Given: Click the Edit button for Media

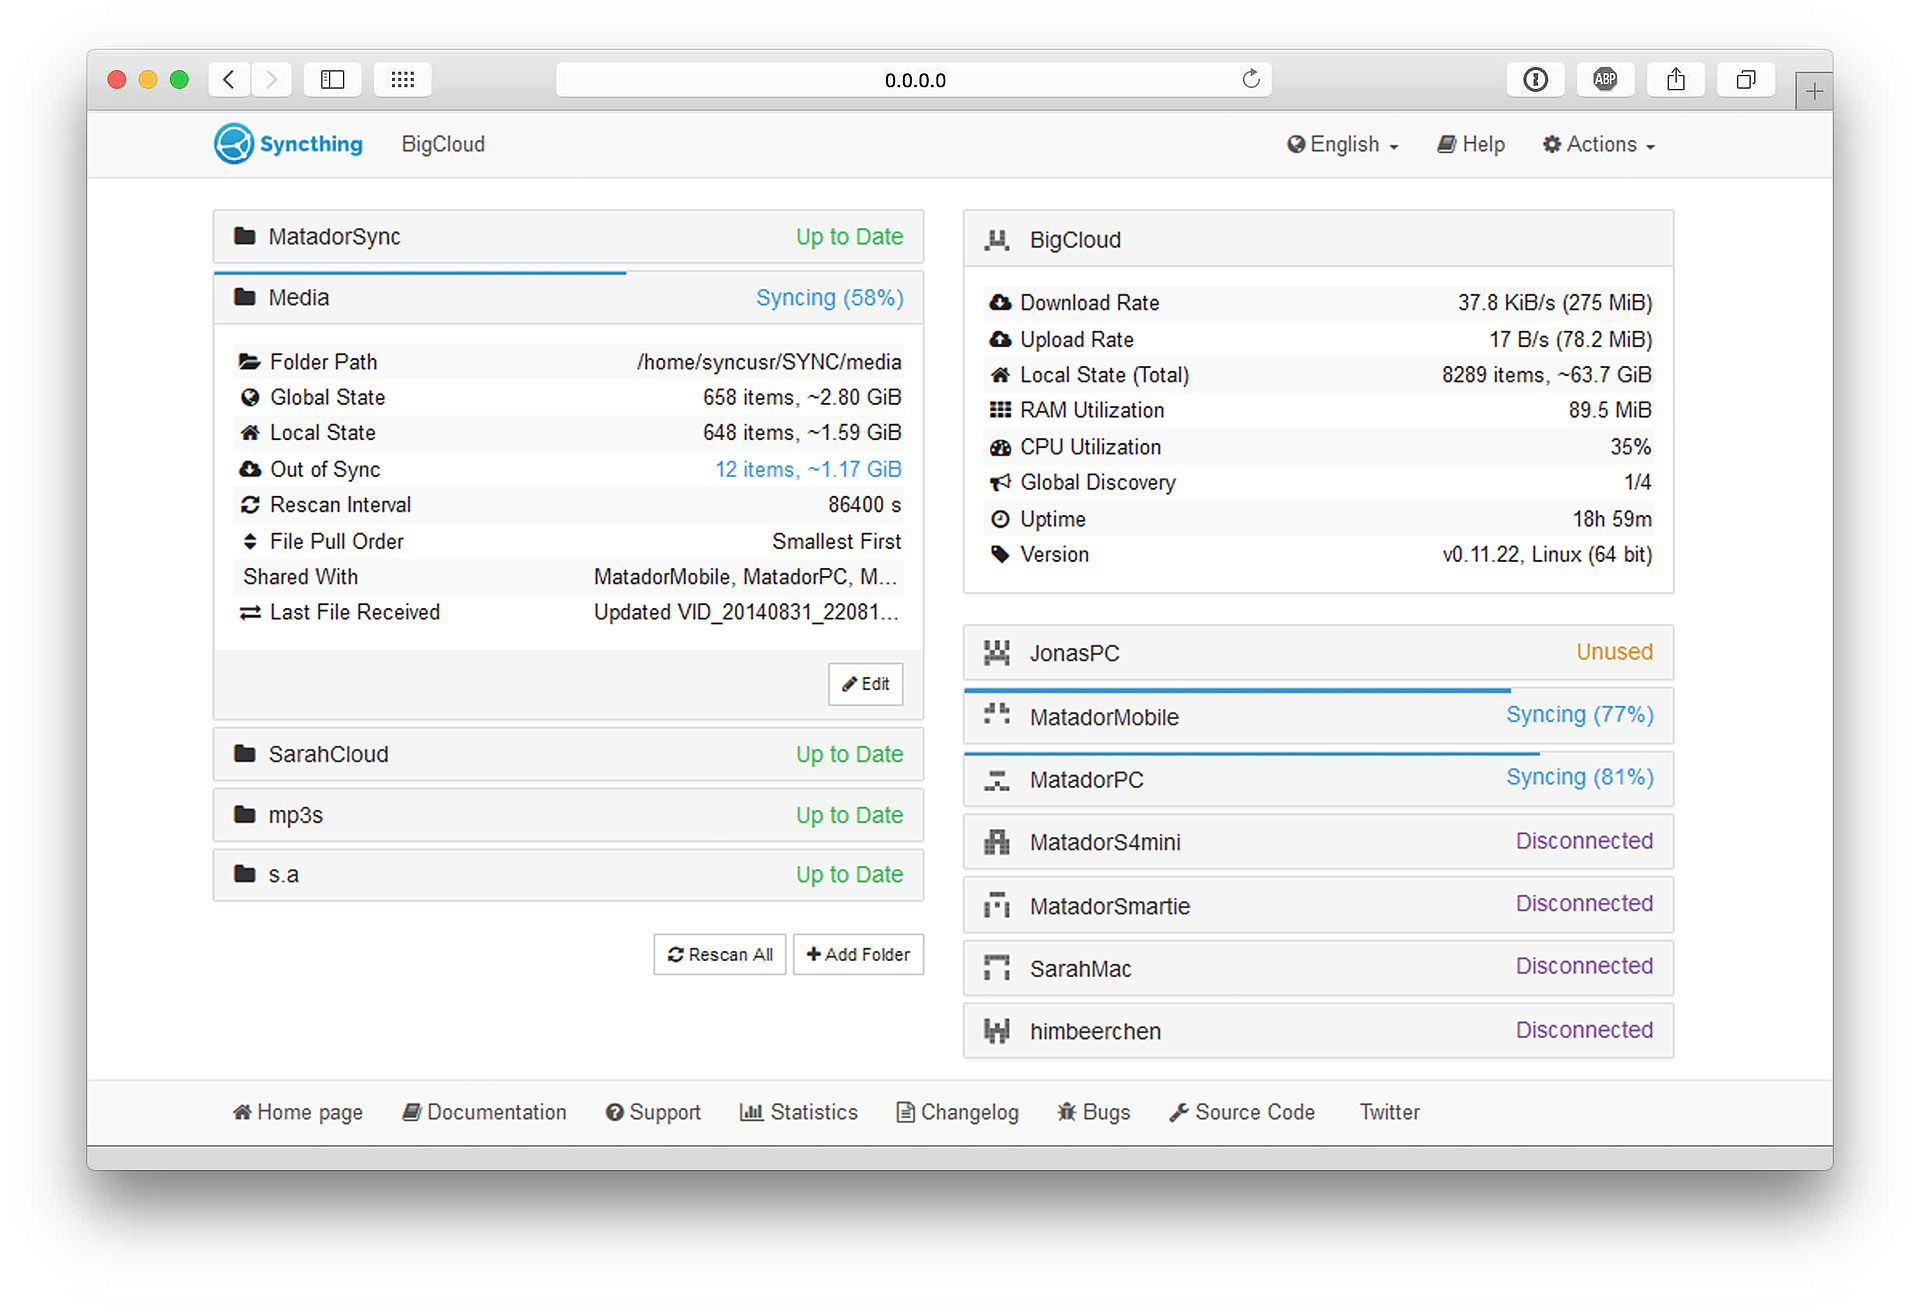Looking at the screenshot, I should tap(865, 684).
